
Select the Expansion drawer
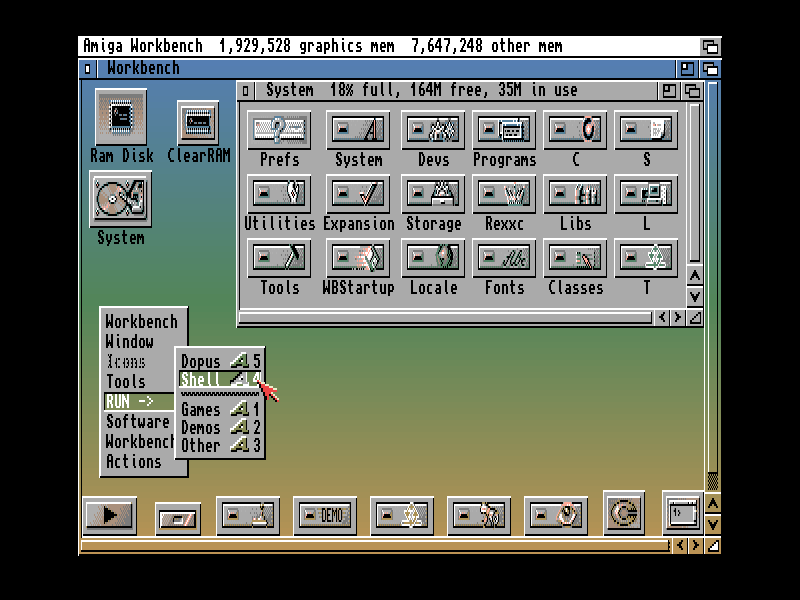coord(358,193)
